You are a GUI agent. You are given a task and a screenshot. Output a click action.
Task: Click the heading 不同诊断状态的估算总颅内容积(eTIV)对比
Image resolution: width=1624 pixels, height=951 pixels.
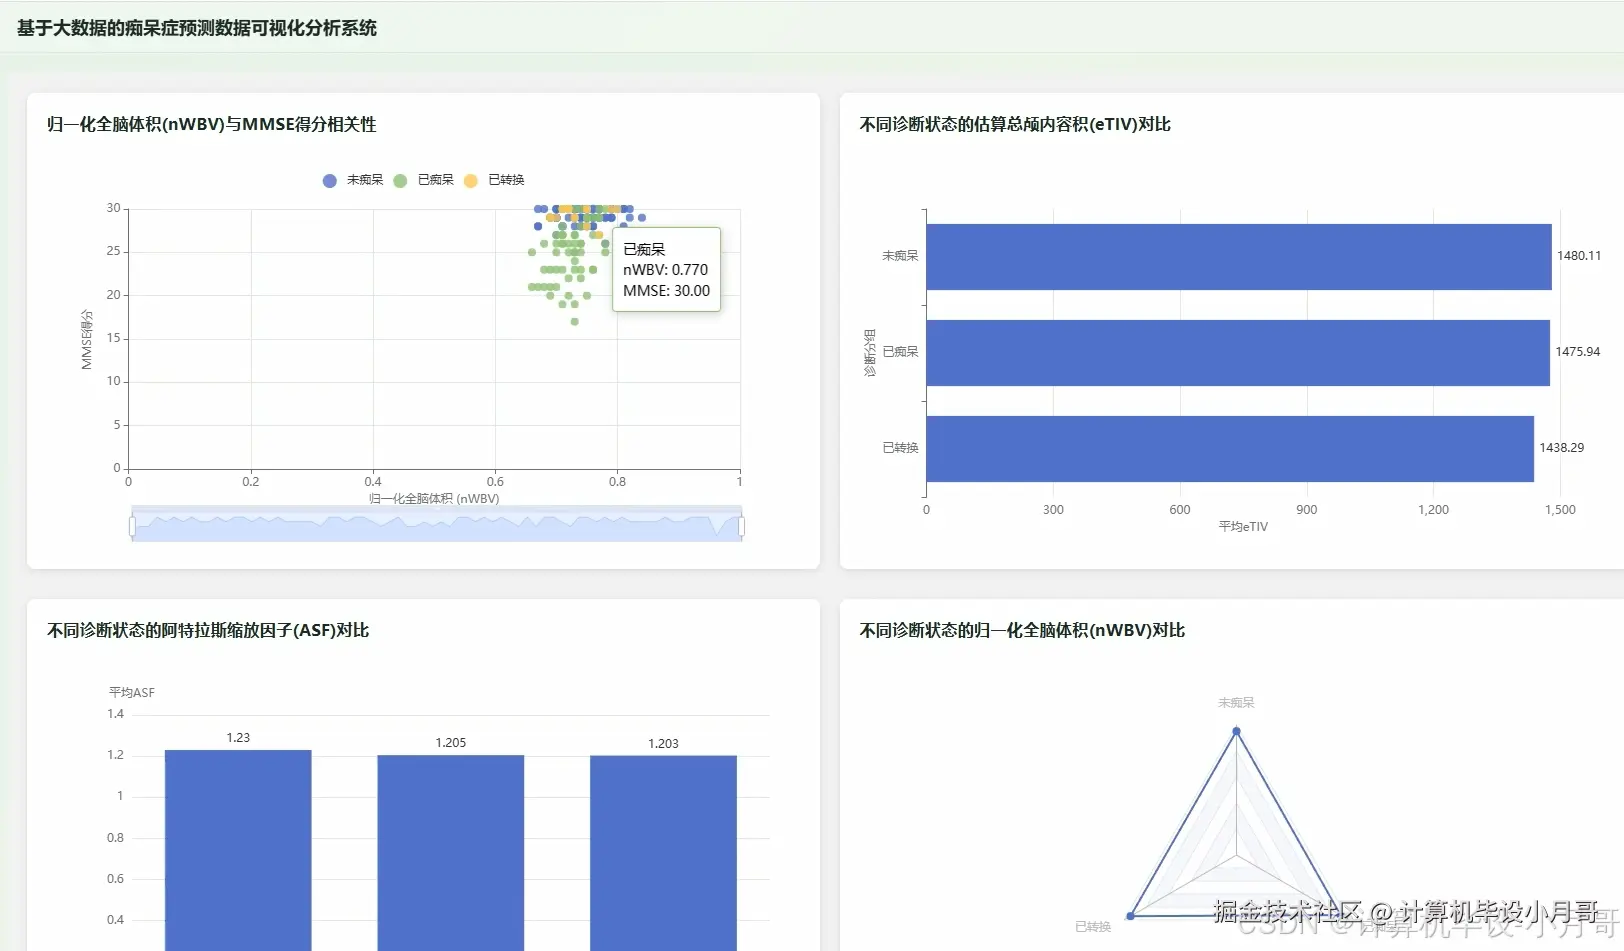(1015, 124)
